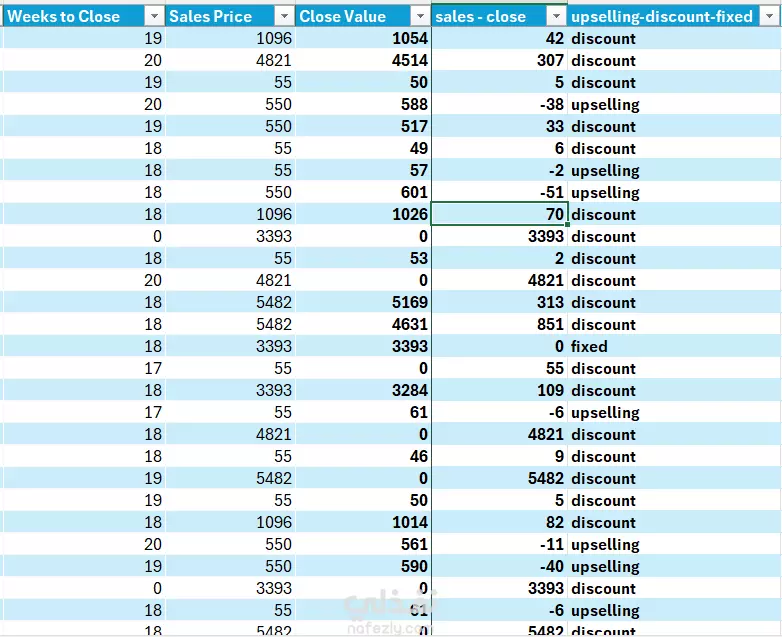The height and width of the screenshot is (637, 782).
Task: Click the Close Value cell 590
Action: click(363, 566)
